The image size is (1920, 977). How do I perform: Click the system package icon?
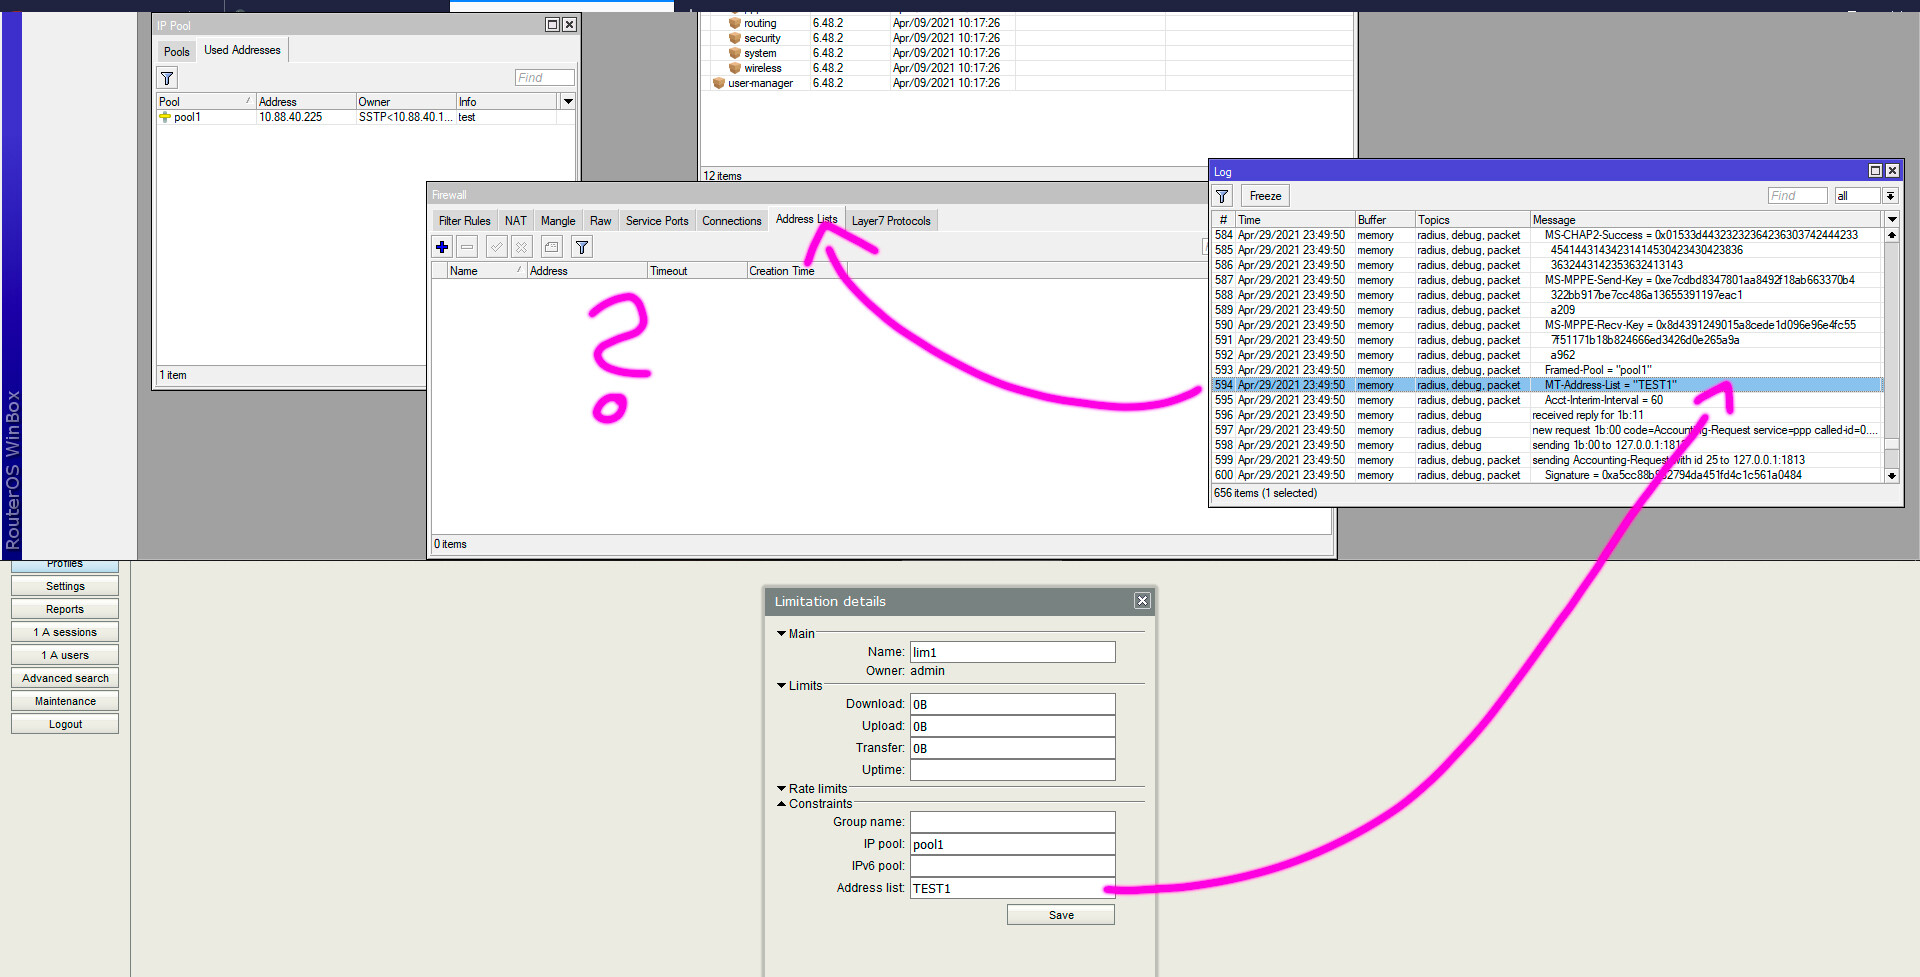coord(735,53)
